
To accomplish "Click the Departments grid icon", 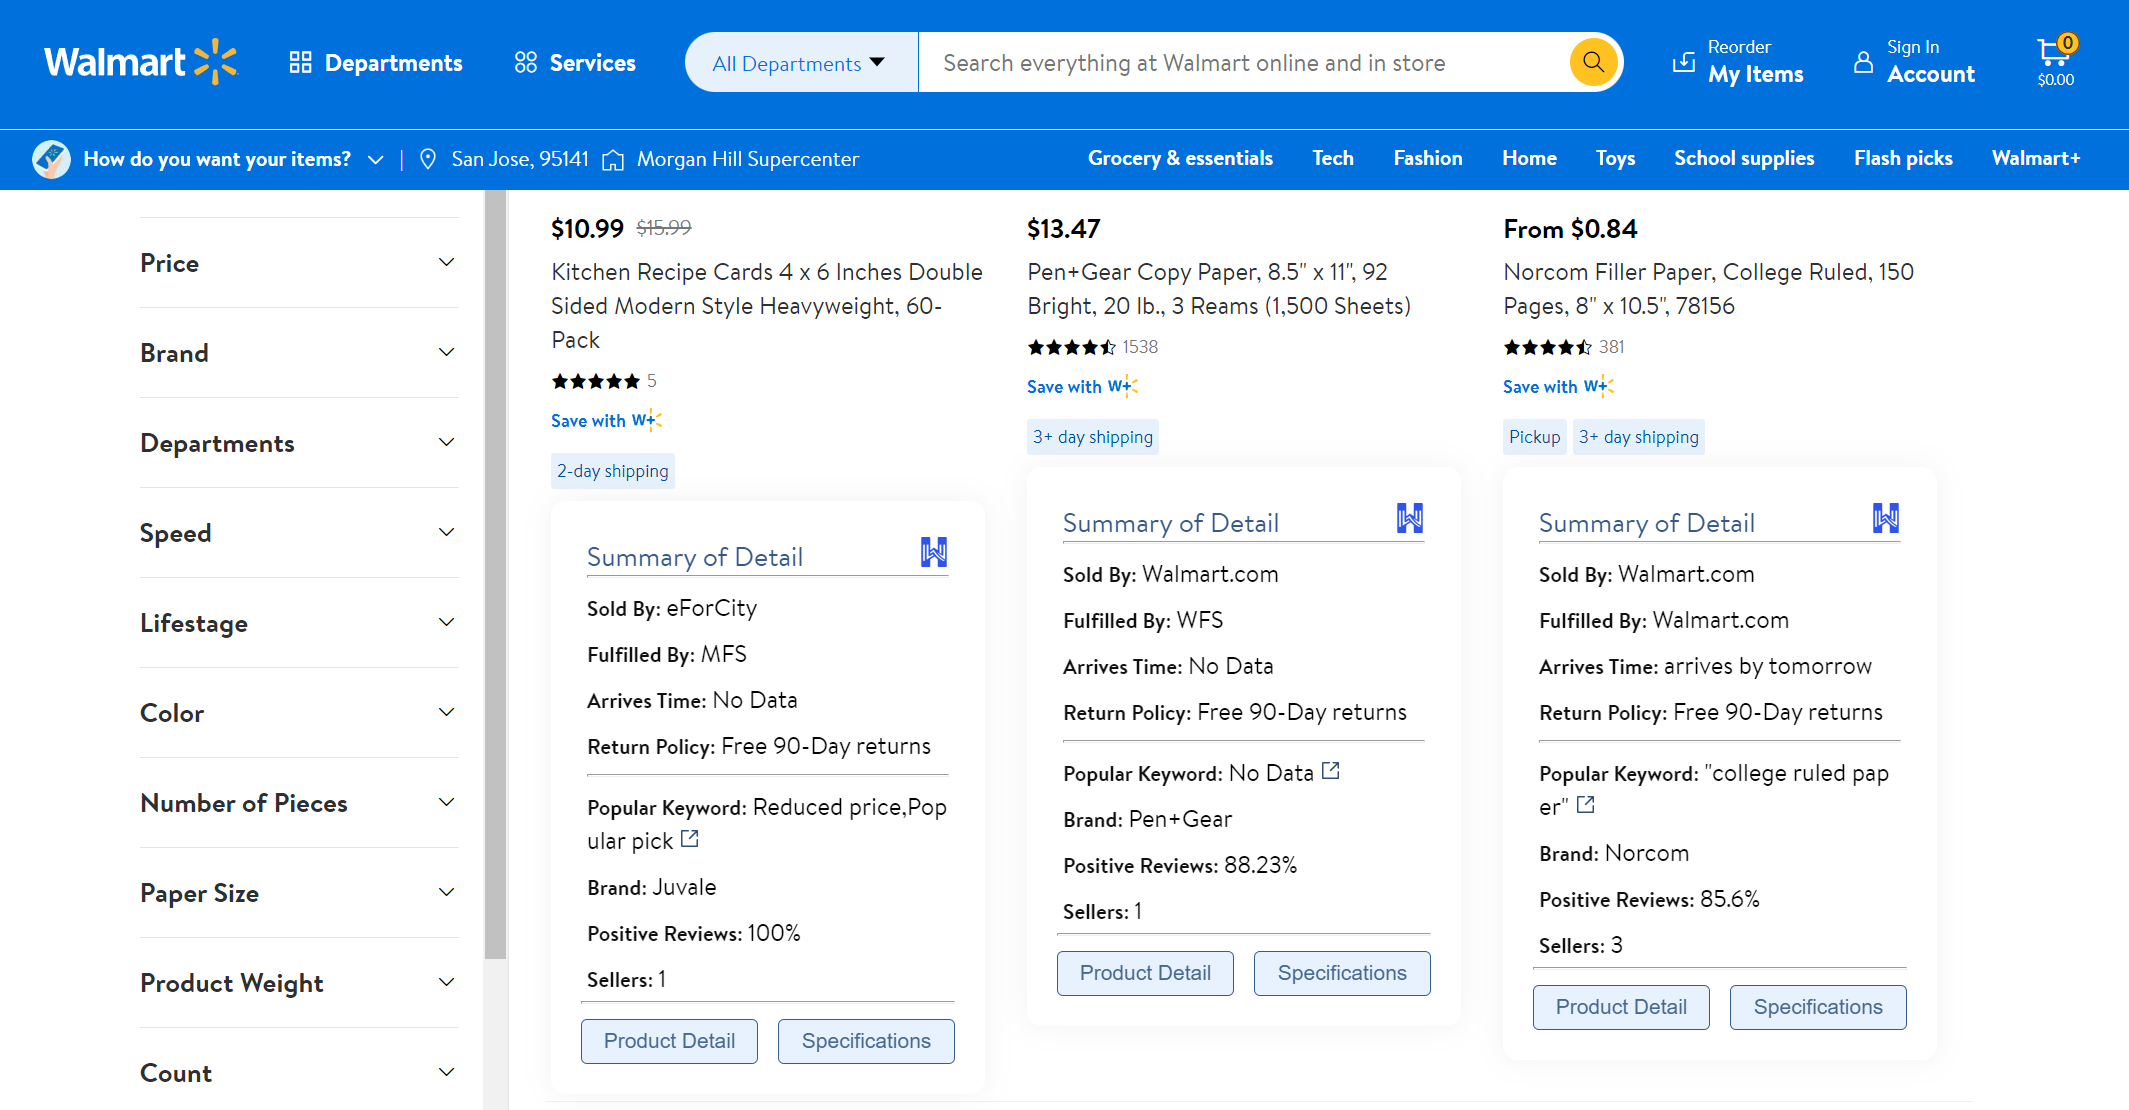I will pos(300,62).
